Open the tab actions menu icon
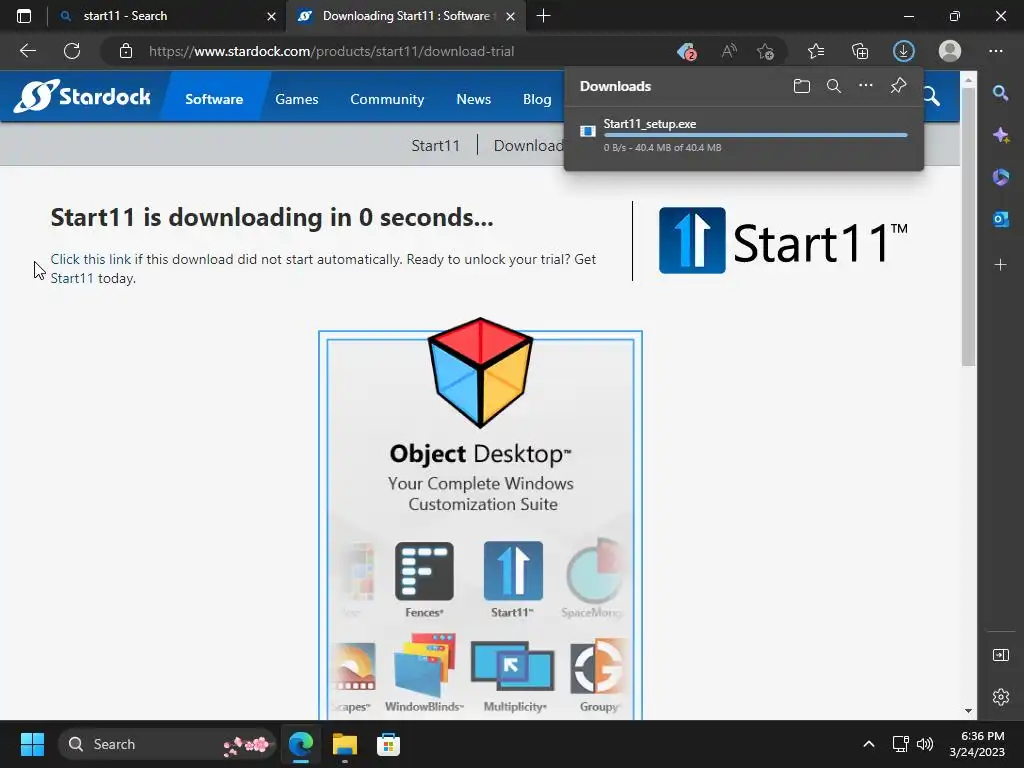 (24, 16)
